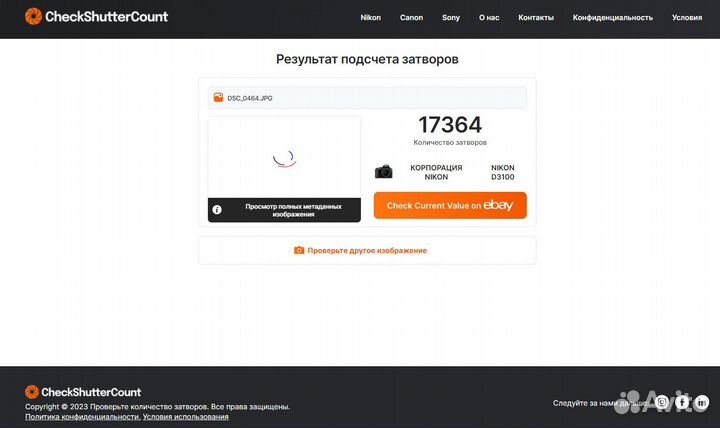Click 'Проверьте другое изображение' link
Screen dimensions: 720x428
(367, 250)
